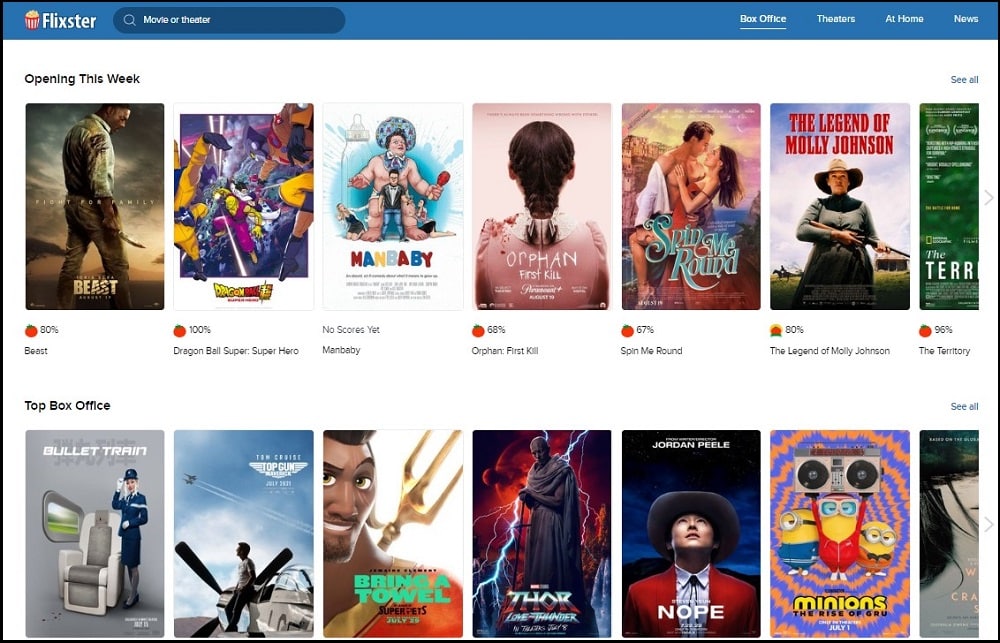The width and height of the screenshot is (1000, 643).
Task: Click the Flixster popcorn logo
Action: pos(61,20)
